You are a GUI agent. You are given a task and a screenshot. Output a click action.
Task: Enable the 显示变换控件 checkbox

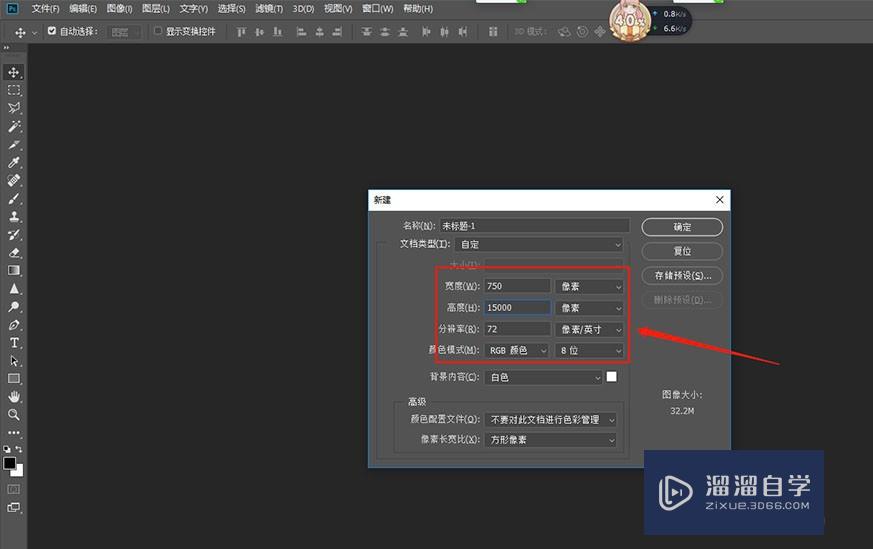[158, 31]
